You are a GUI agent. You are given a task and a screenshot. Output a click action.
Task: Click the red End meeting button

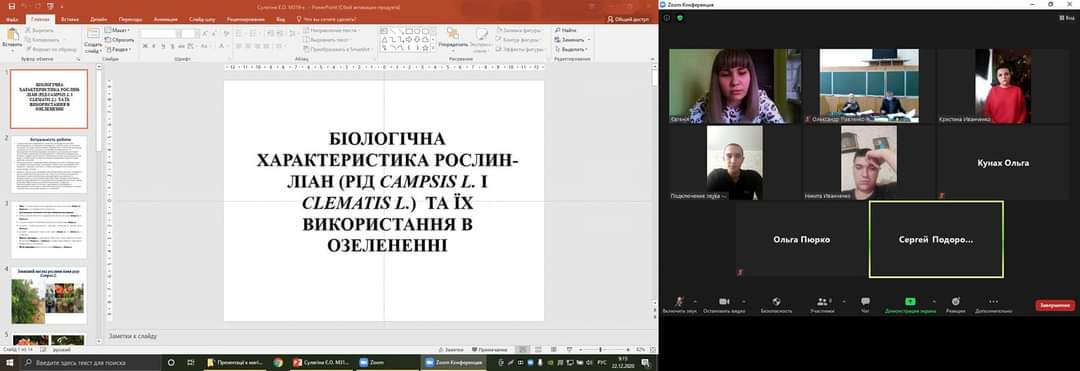(x=1055, y=305)
